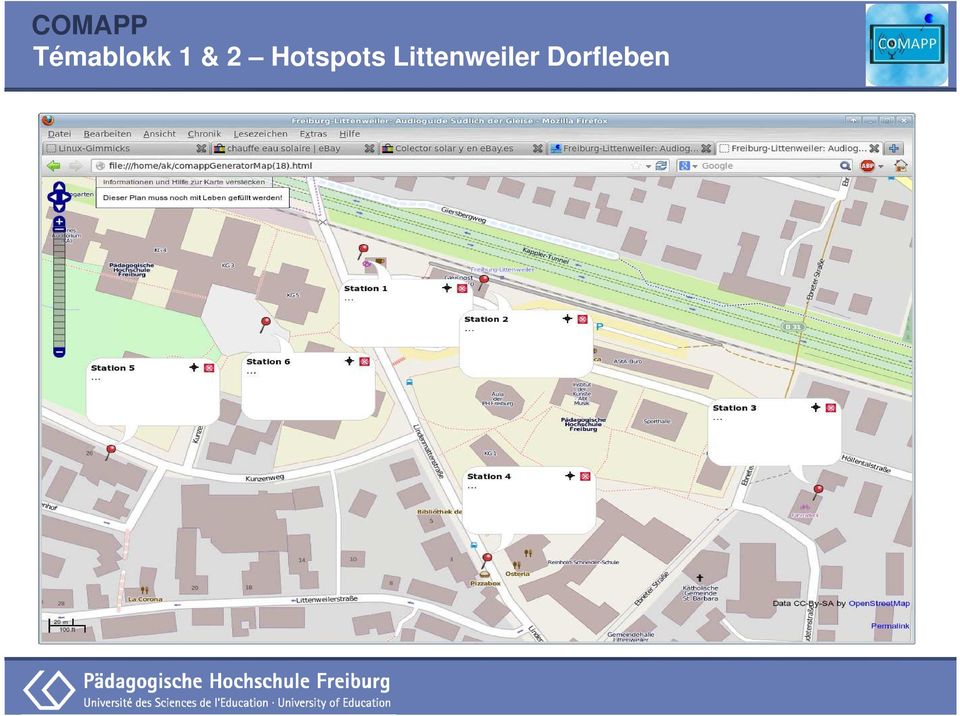Image resolution: width=960 pixels, height=716 pixels.
Task: Click the Pizzabox label on the map
Action: [485, 584]
